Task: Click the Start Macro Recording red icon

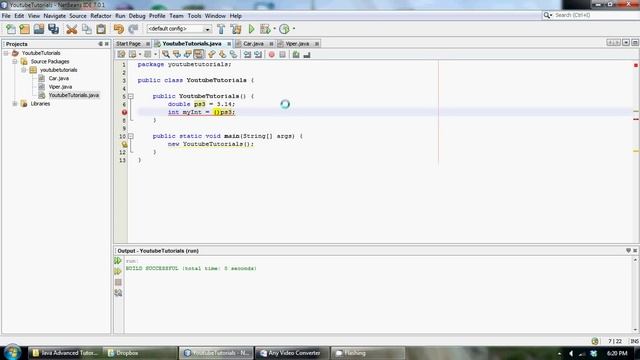Action: pos(271,55)
